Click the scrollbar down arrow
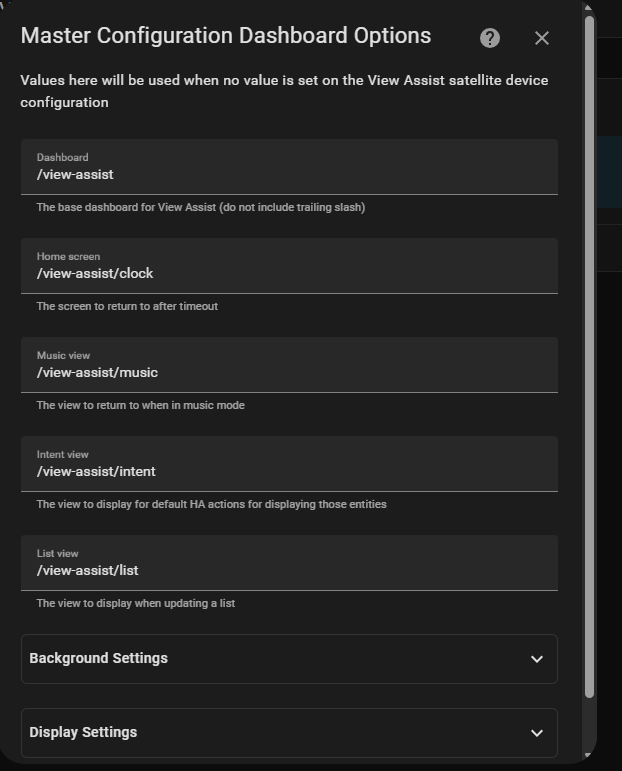This screenshot has width=622, height=771. coord(589,755)
